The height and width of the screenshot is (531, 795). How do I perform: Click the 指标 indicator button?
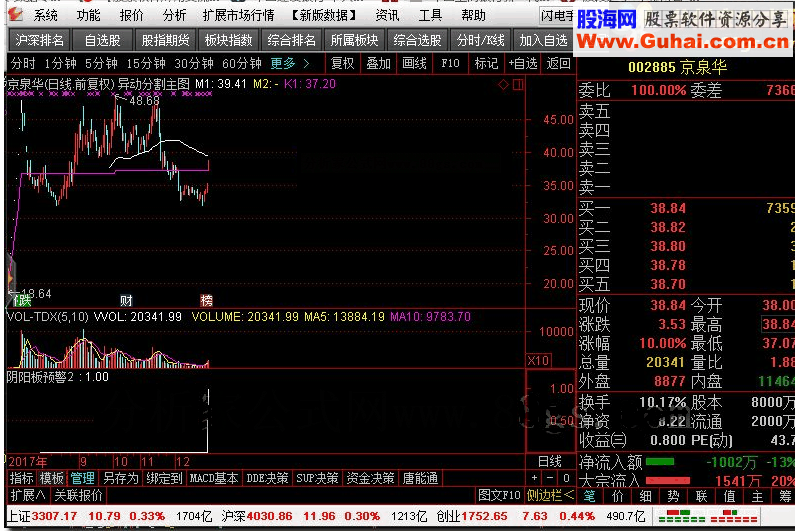22,478
